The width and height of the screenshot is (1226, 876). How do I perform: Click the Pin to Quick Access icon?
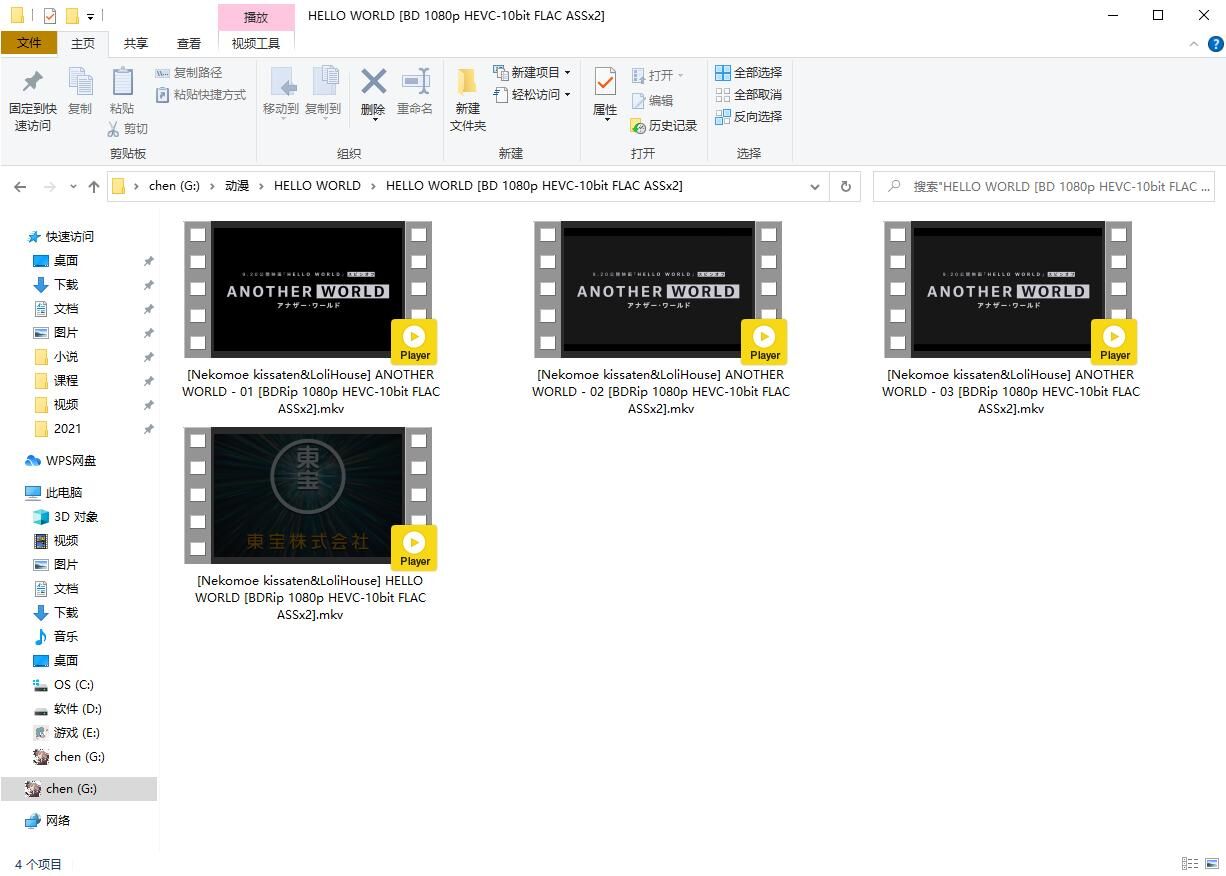(x=32, y=84)
